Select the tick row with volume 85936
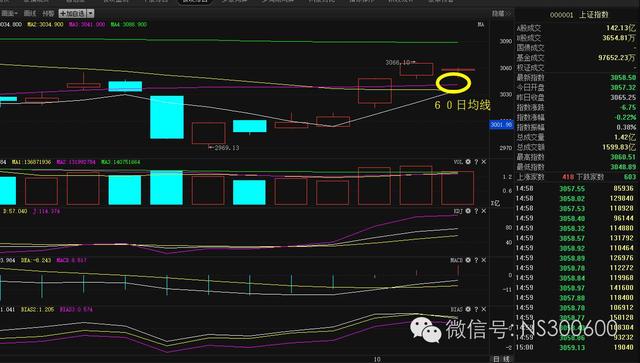Image resolution: width=640 pixels, height=363 pixels. pos(576,189)
